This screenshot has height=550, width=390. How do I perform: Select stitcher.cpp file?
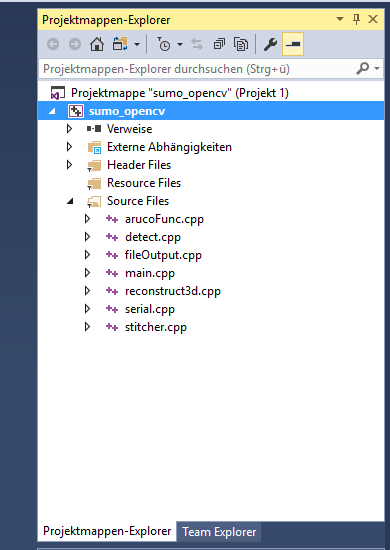pyautogui.click(x=156, y=327)
